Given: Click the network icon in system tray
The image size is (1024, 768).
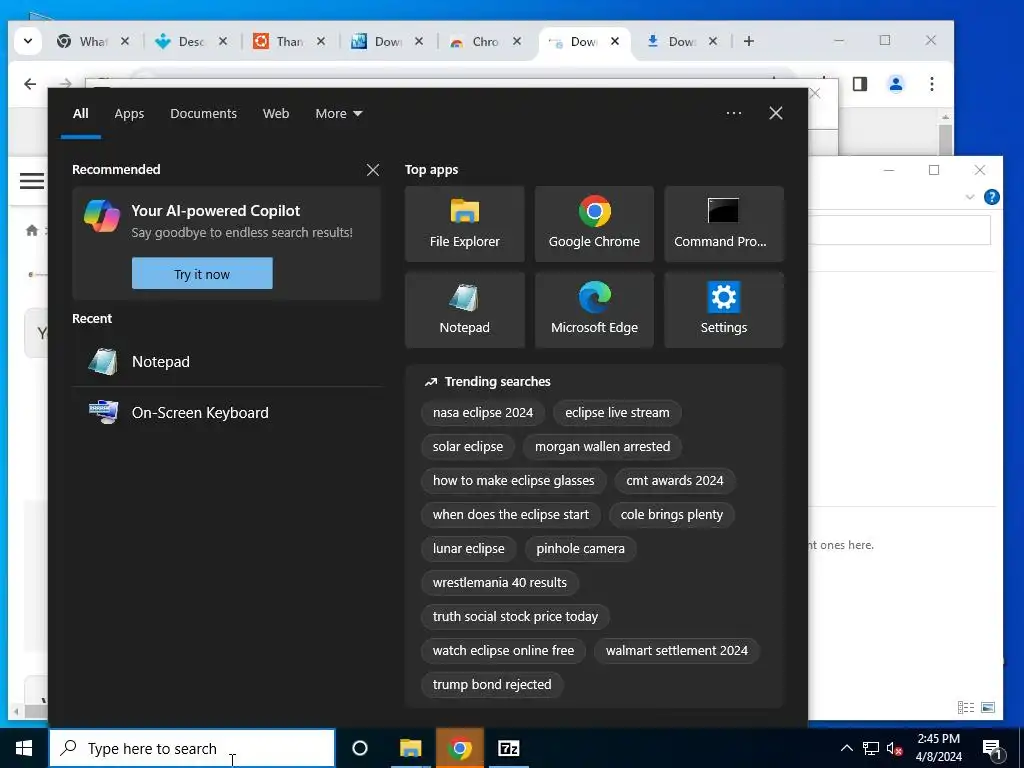Looking at the screenshot, I should click(x=871, y=748).
